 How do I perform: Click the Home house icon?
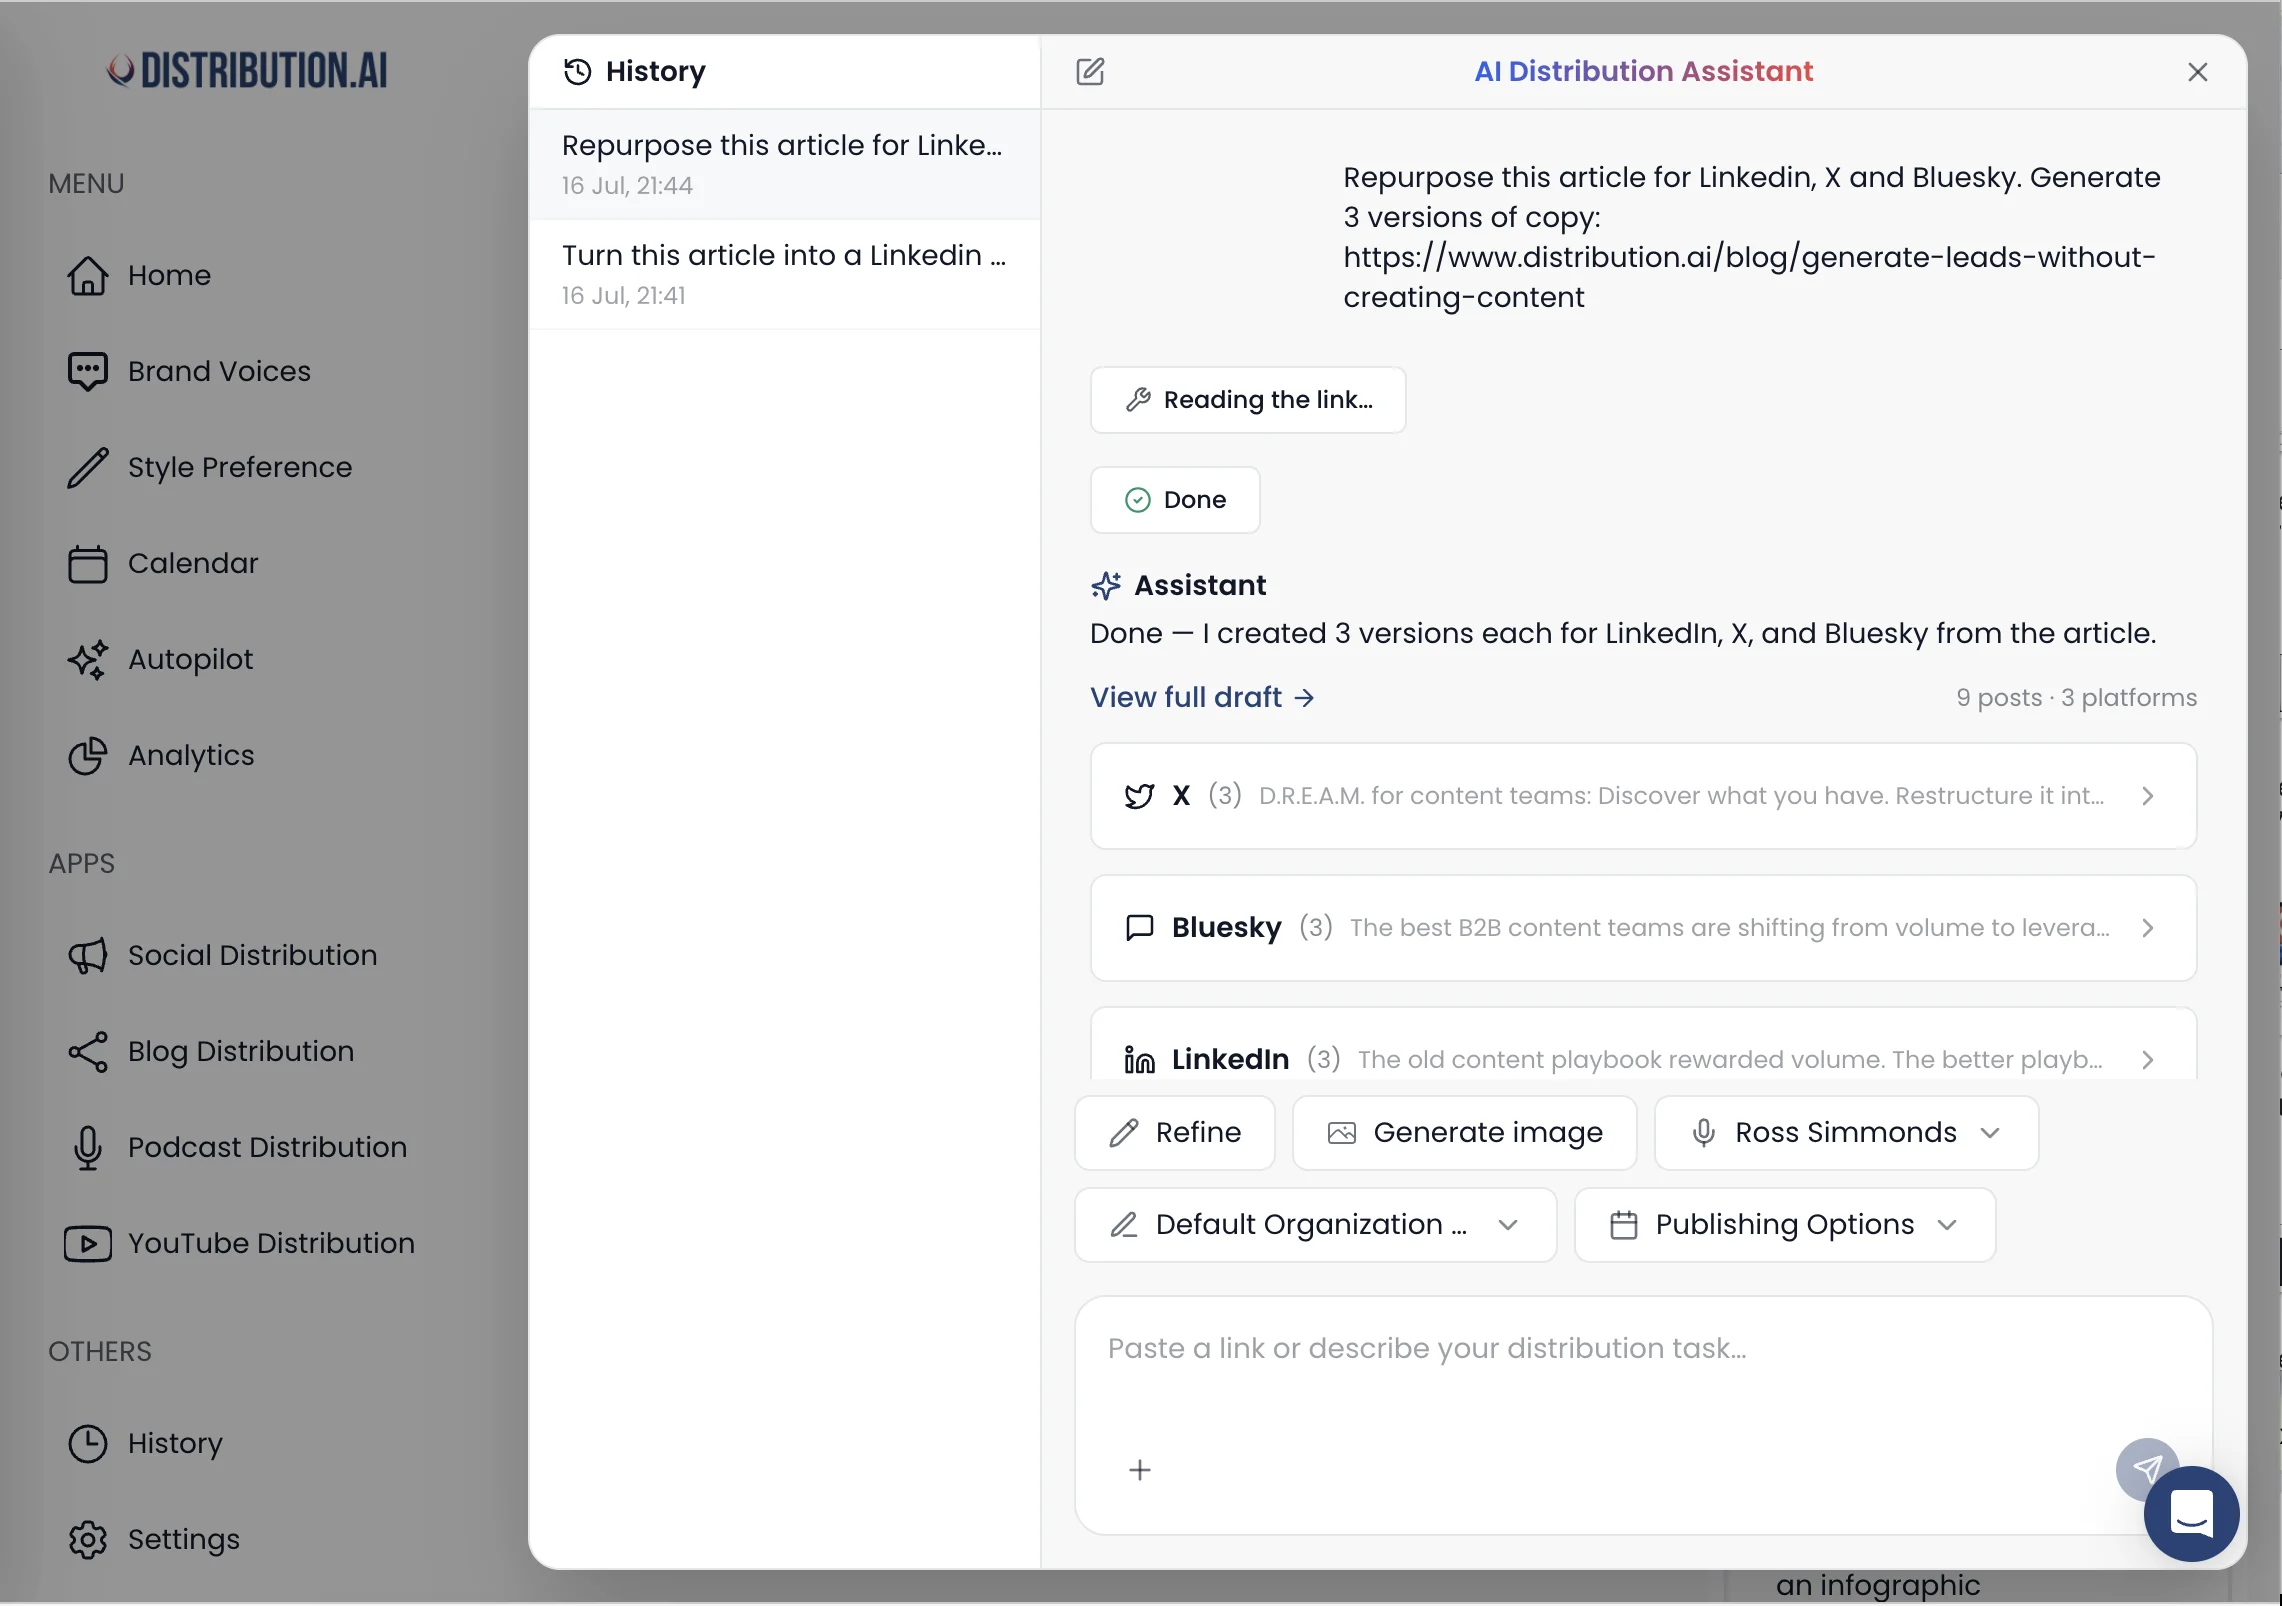88,275
